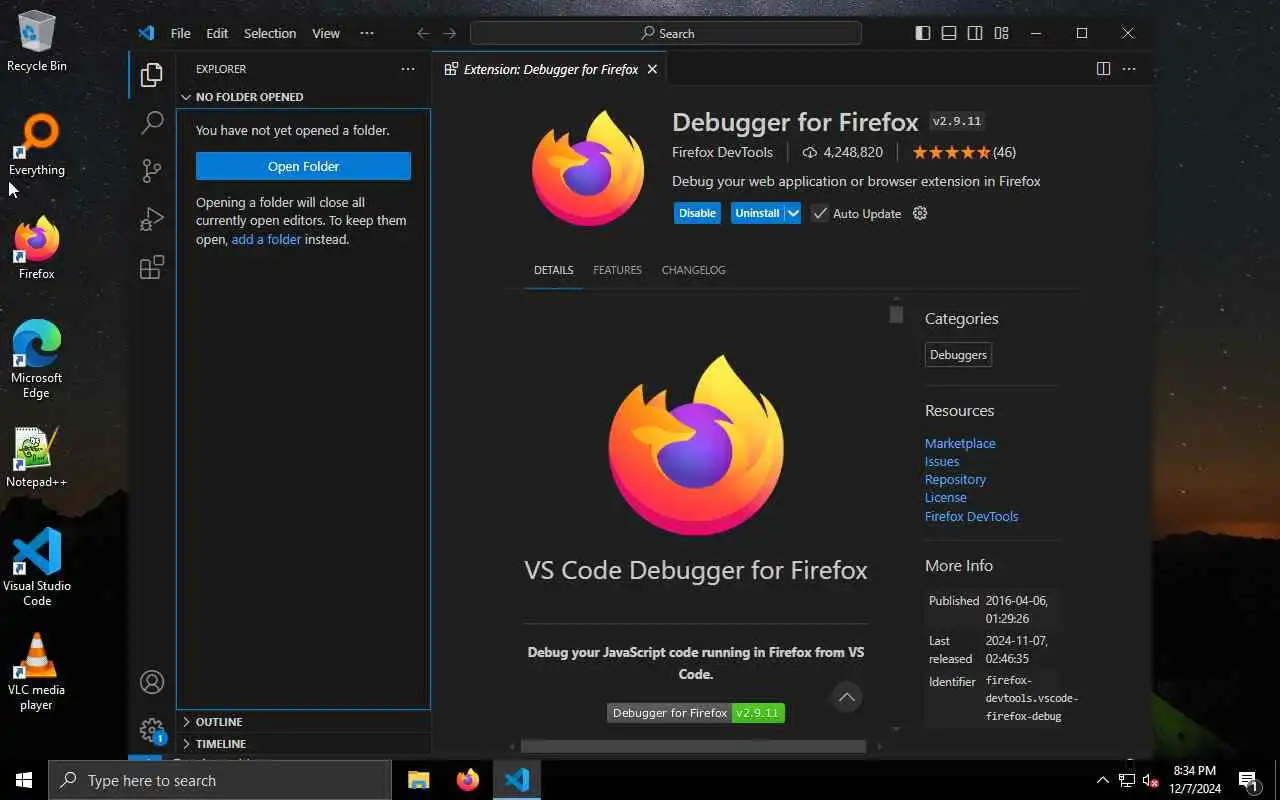The width and height of the screenshot is (1280, 800).
Task: Open the notification center icon
Action: tap(1249, 780)
